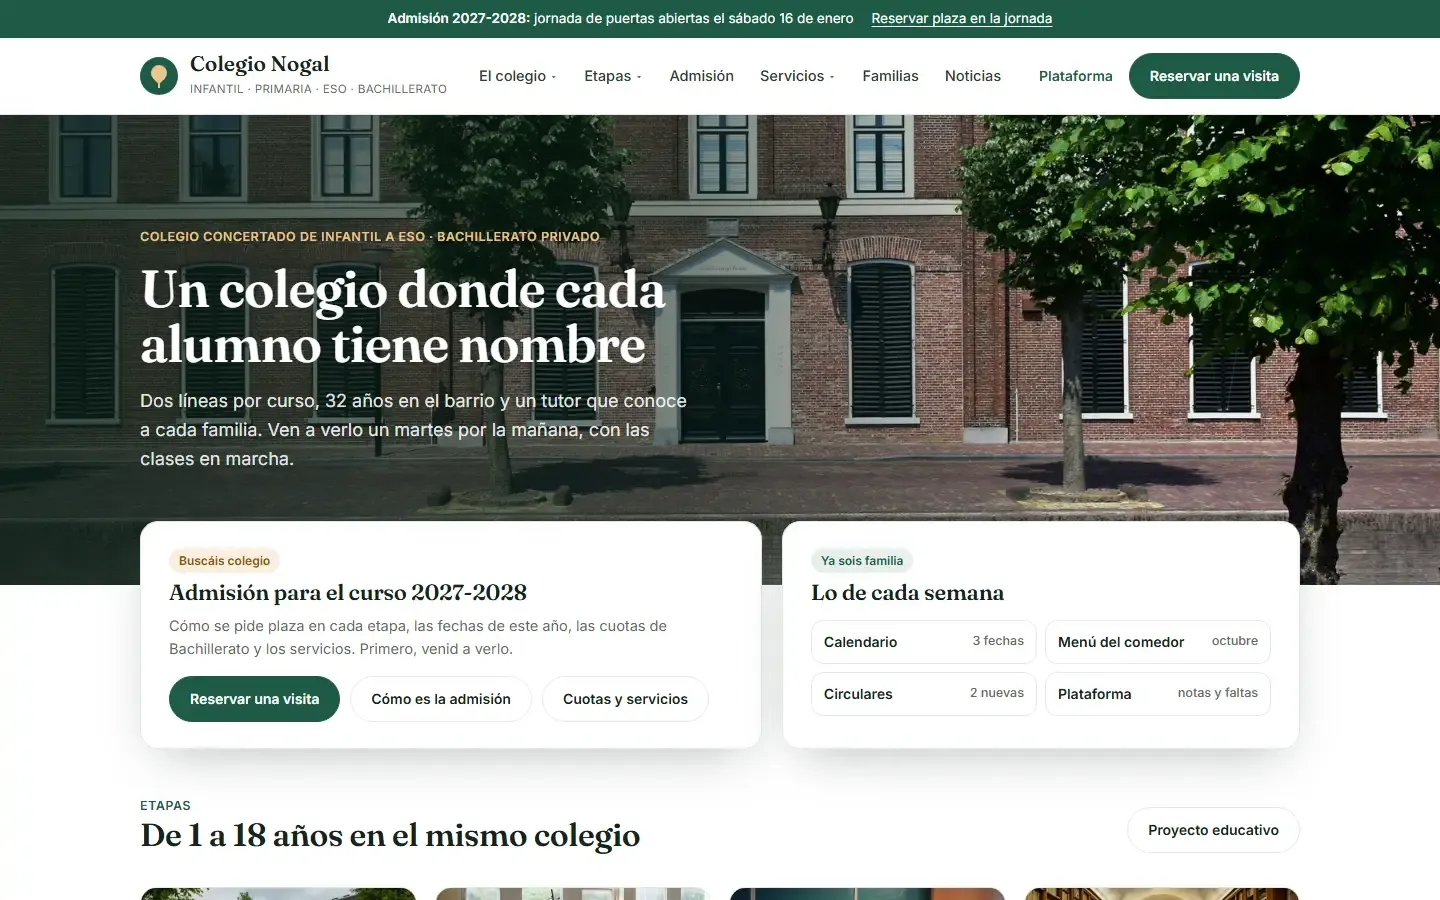Go to the Familias menu item
Image resolution: width=1440 pixels, height=900 pixels.
[x=890, y=76]
